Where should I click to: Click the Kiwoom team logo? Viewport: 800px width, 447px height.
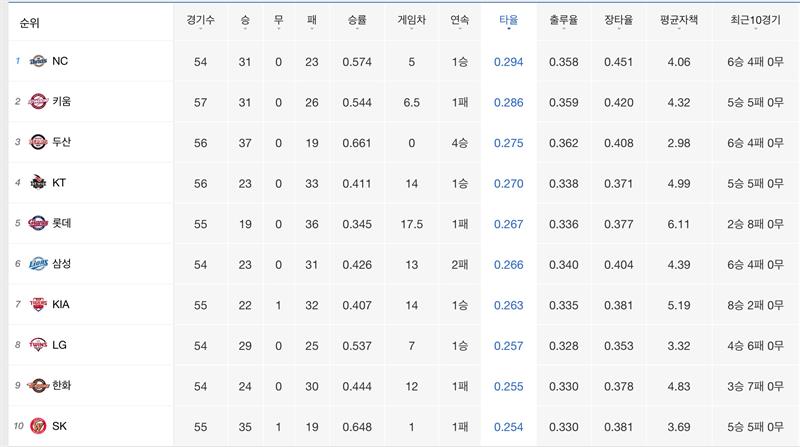point(38,102)
